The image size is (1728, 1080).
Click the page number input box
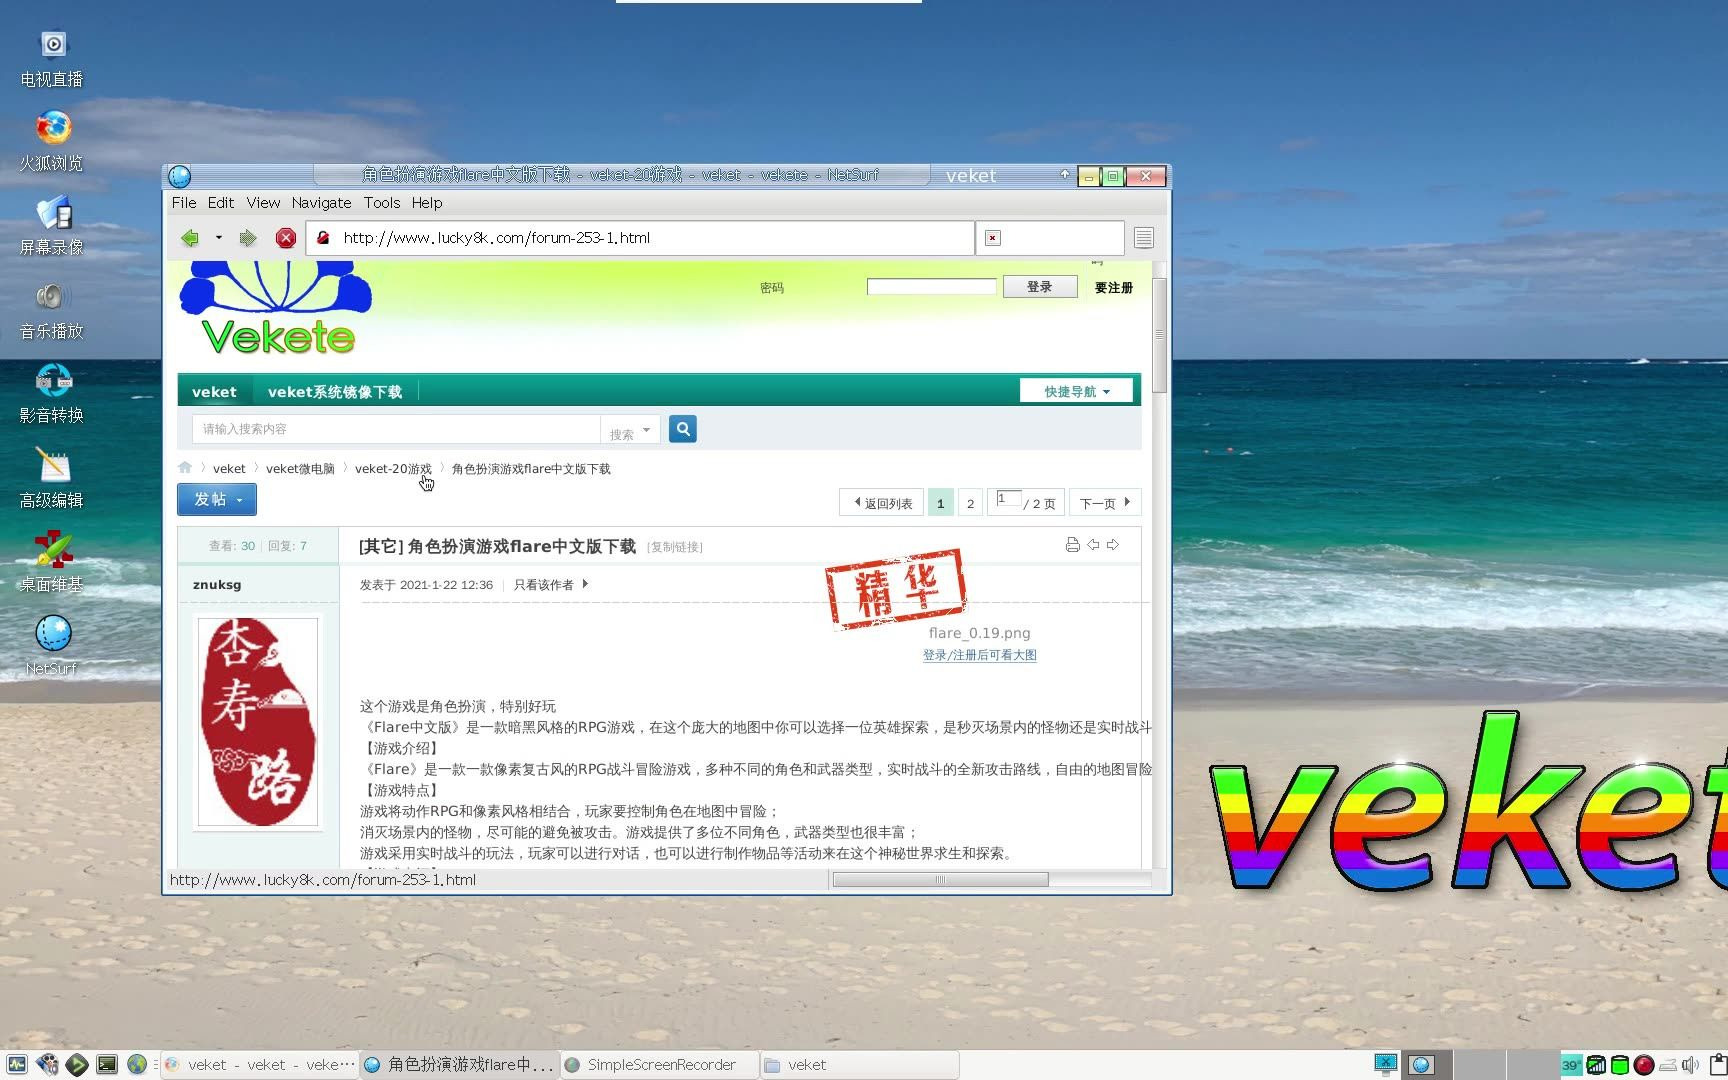pos(1009,498)
